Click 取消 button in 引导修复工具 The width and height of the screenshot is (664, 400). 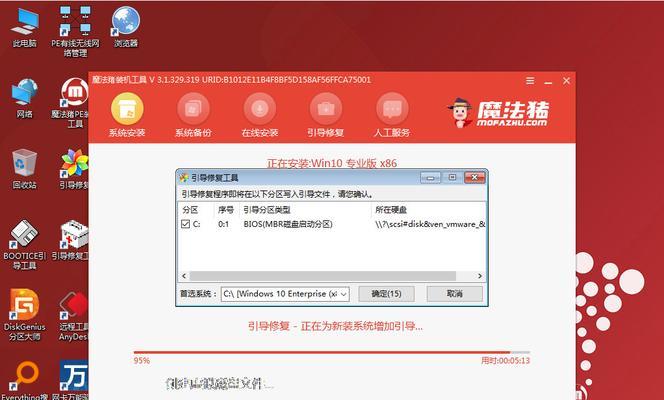click(454, 294)
